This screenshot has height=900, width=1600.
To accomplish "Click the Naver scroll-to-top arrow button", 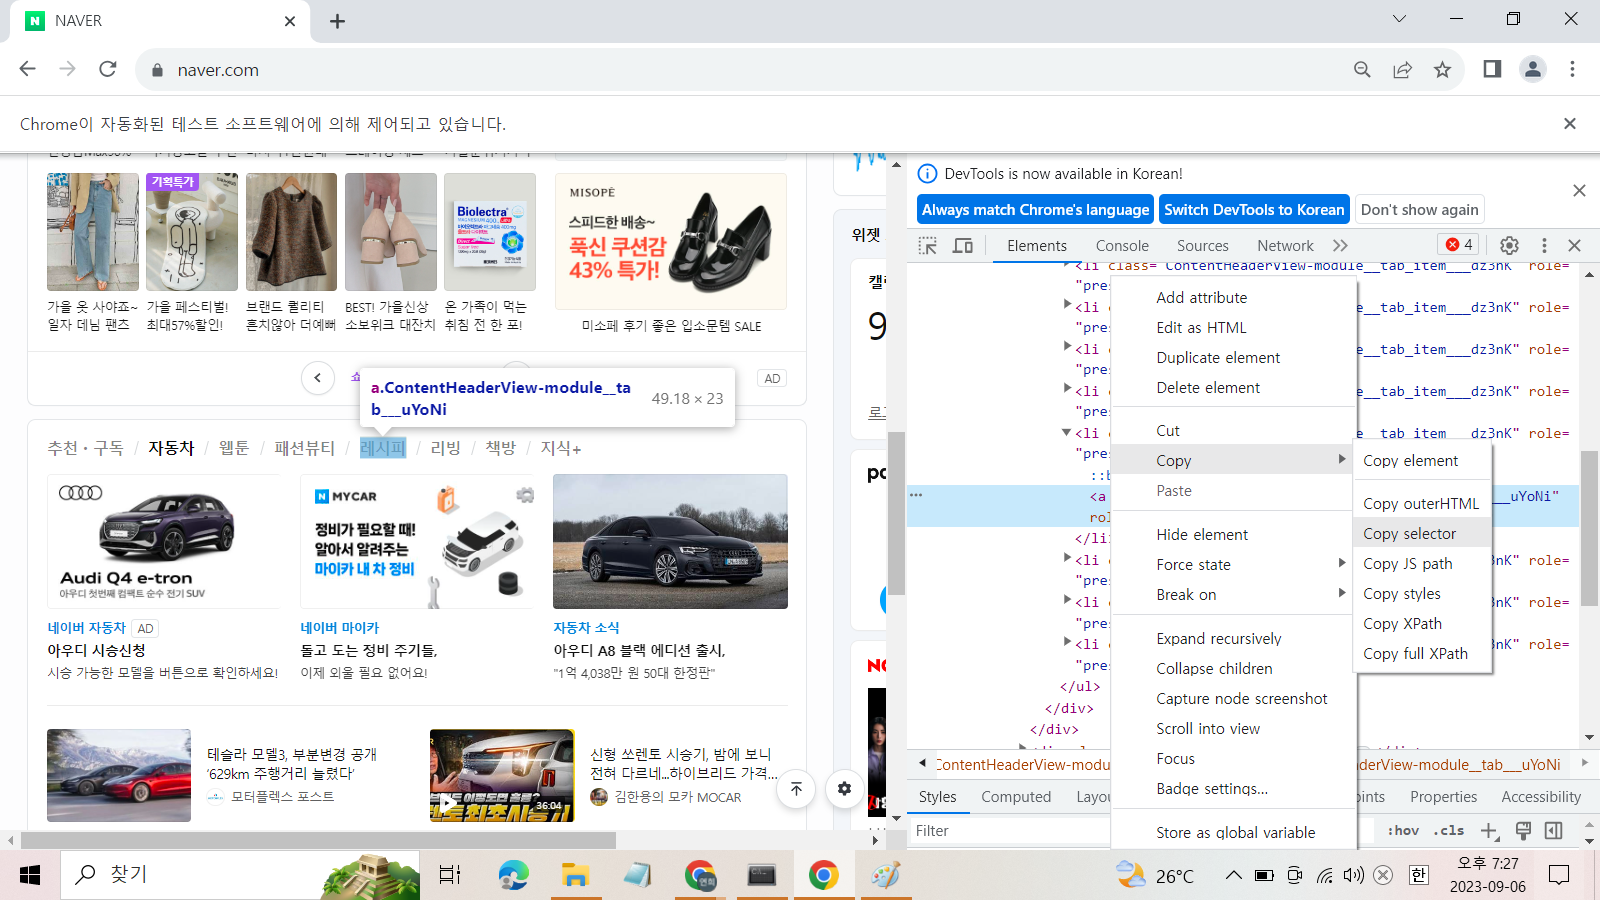I will click(x=796, y=789).
